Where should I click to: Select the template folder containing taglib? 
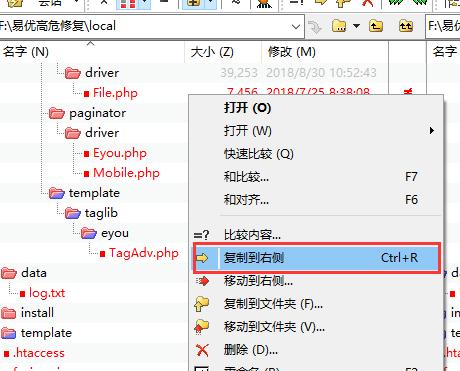click(84, 193)
